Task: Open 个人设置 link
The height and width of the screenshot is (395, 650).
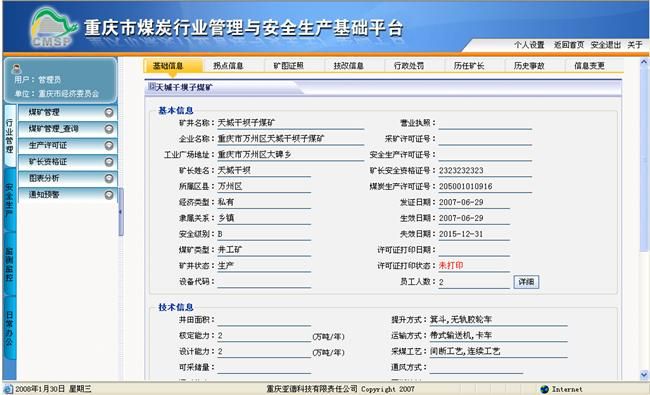Action: [x=529, y=45]
